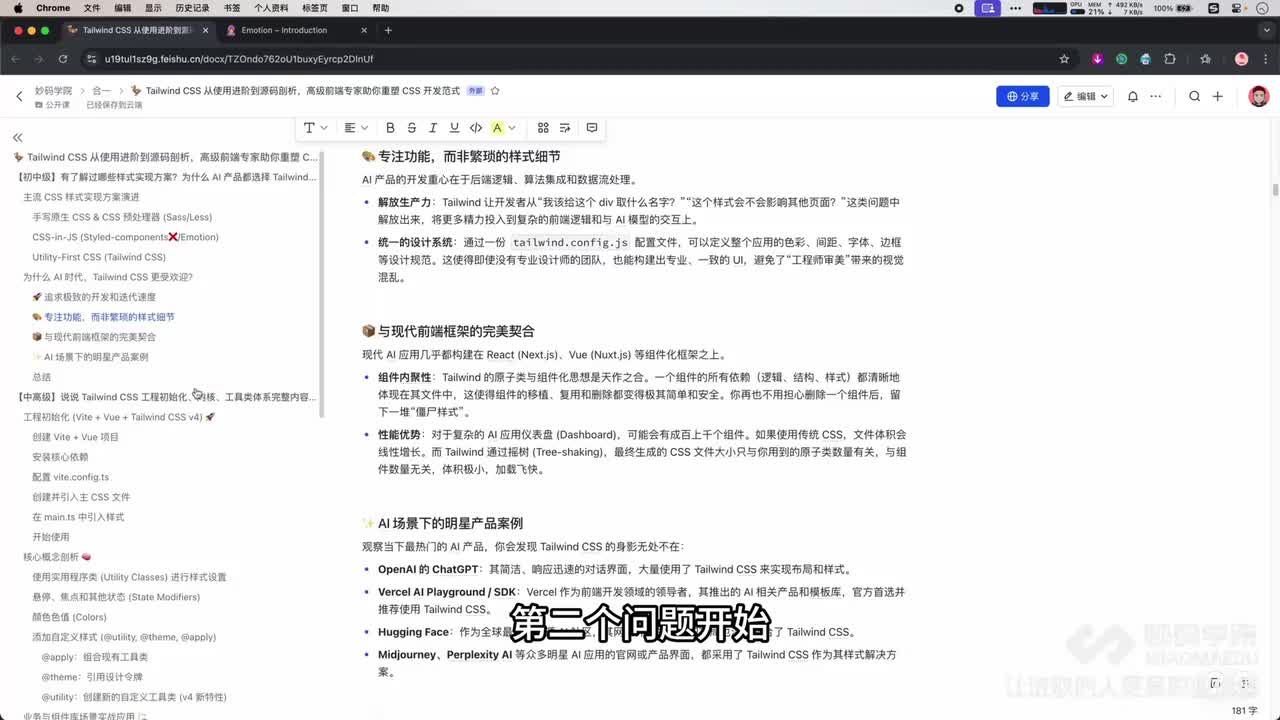Click the 妙码学院 breadcrumb link
Screen dimensions: 1280x720
point(53,91)
